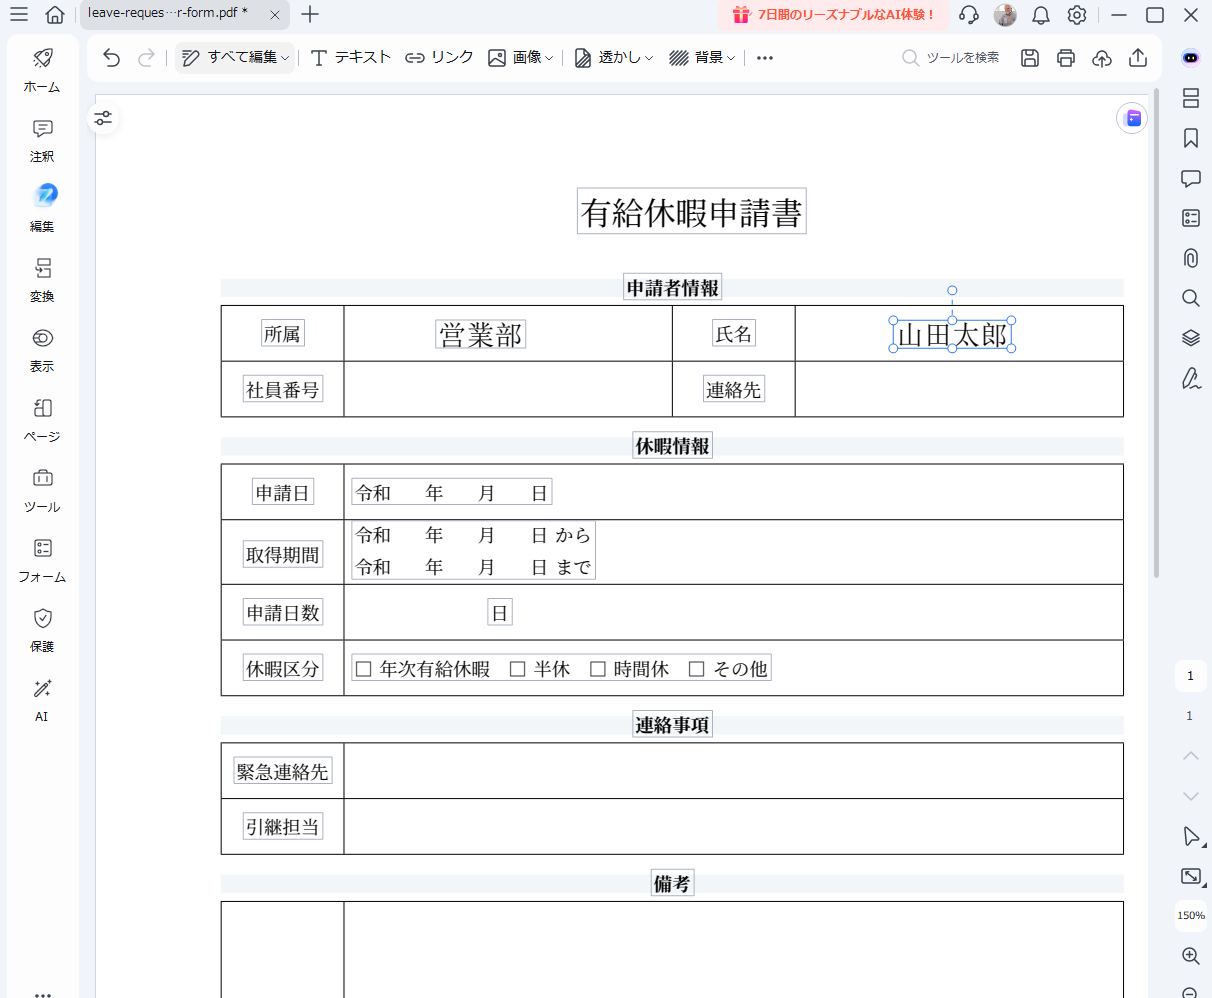
Task: Go to the previous page chevron
Action: point(1190,755)
